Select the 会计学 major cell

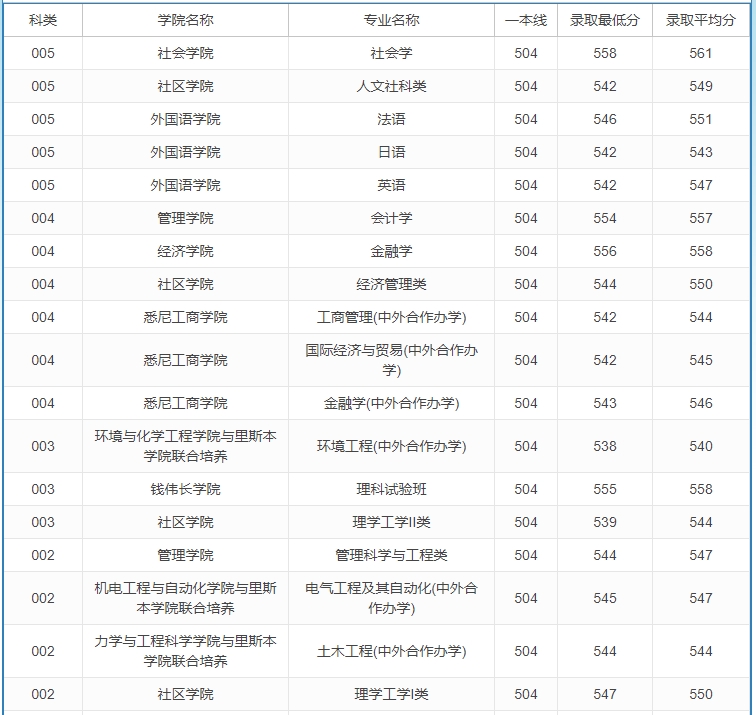[391, 218]
